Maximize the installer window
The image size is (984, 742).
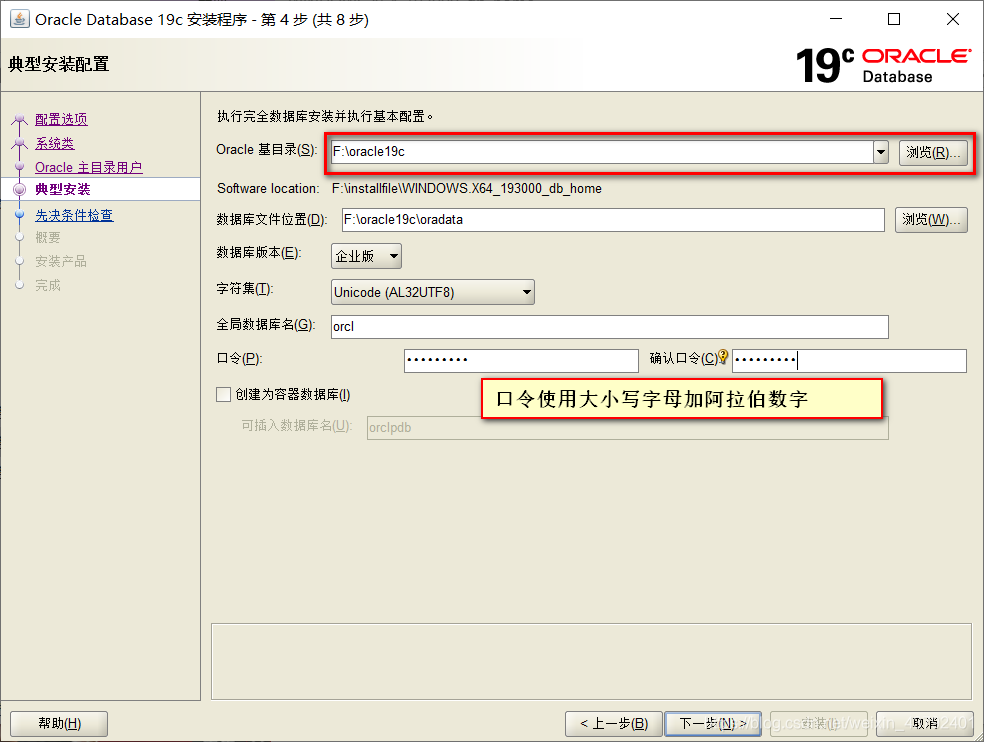click(x=894, y=19)
